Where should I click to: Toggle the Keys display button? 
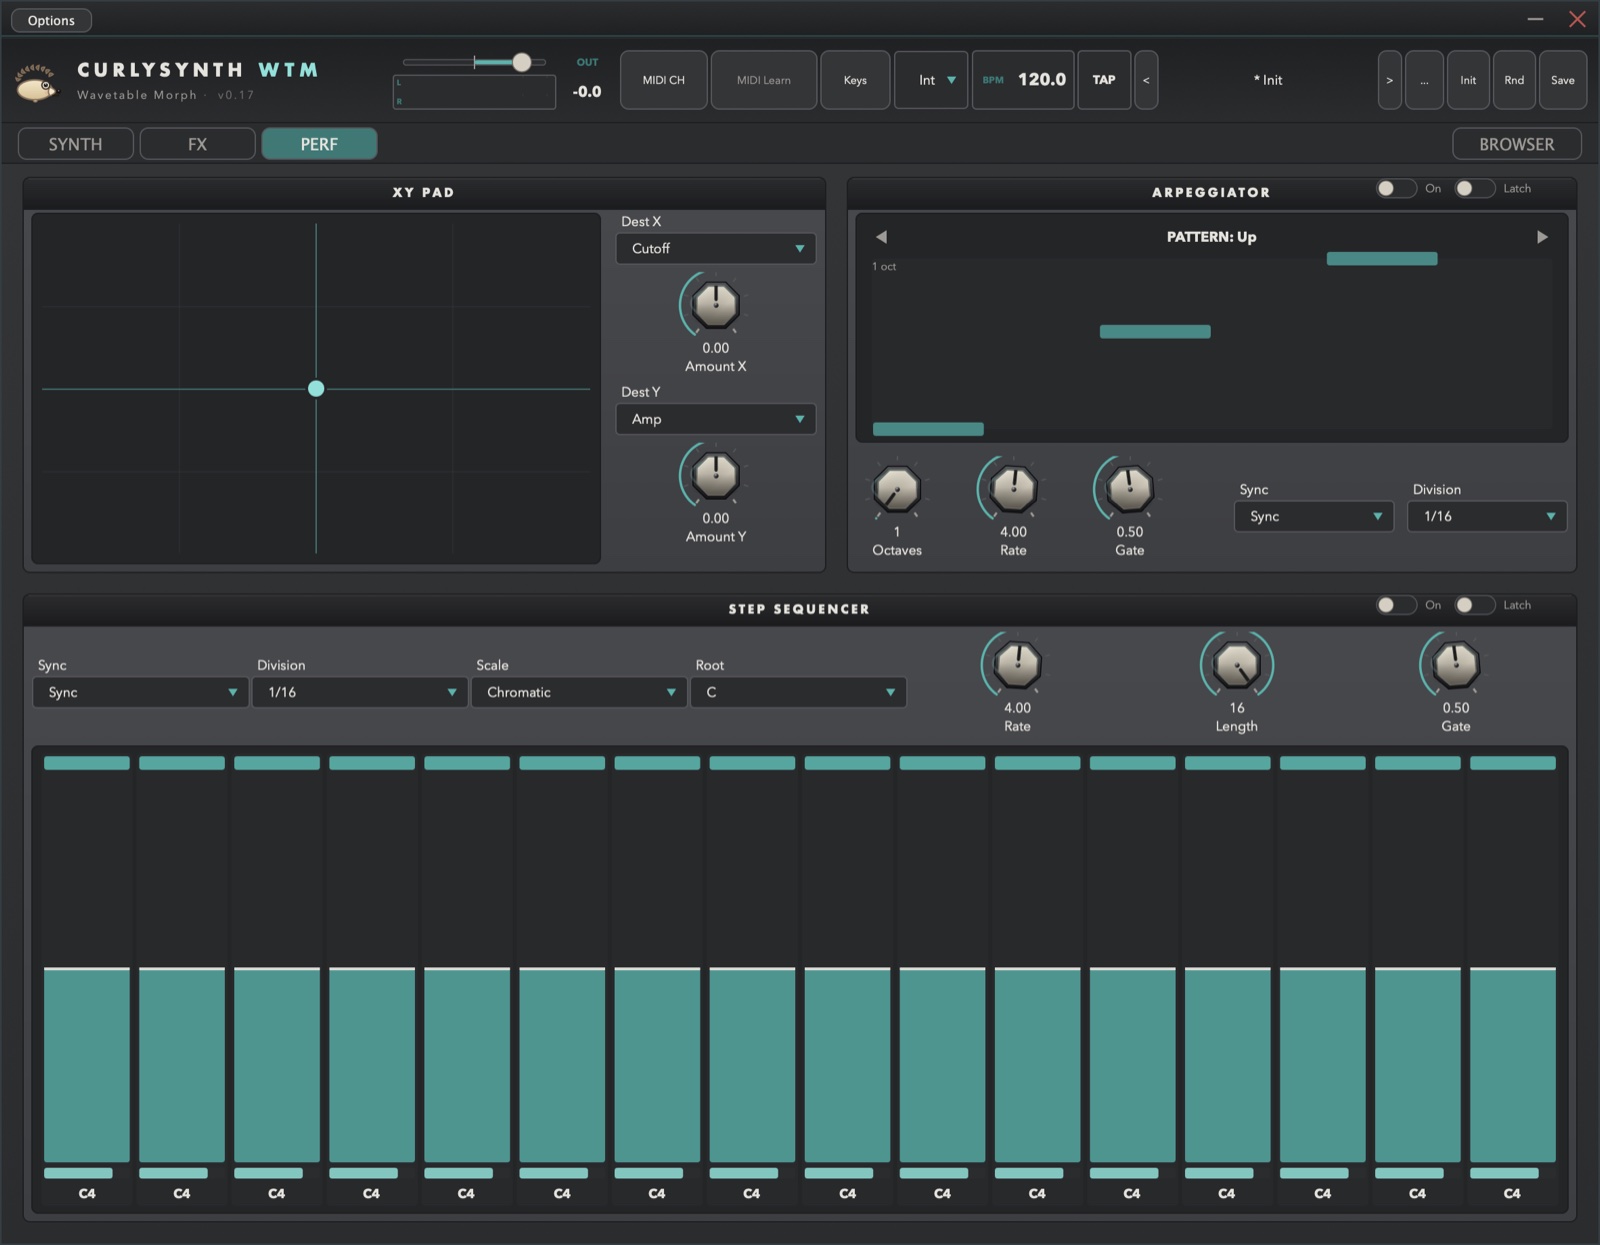click(855, 80)
